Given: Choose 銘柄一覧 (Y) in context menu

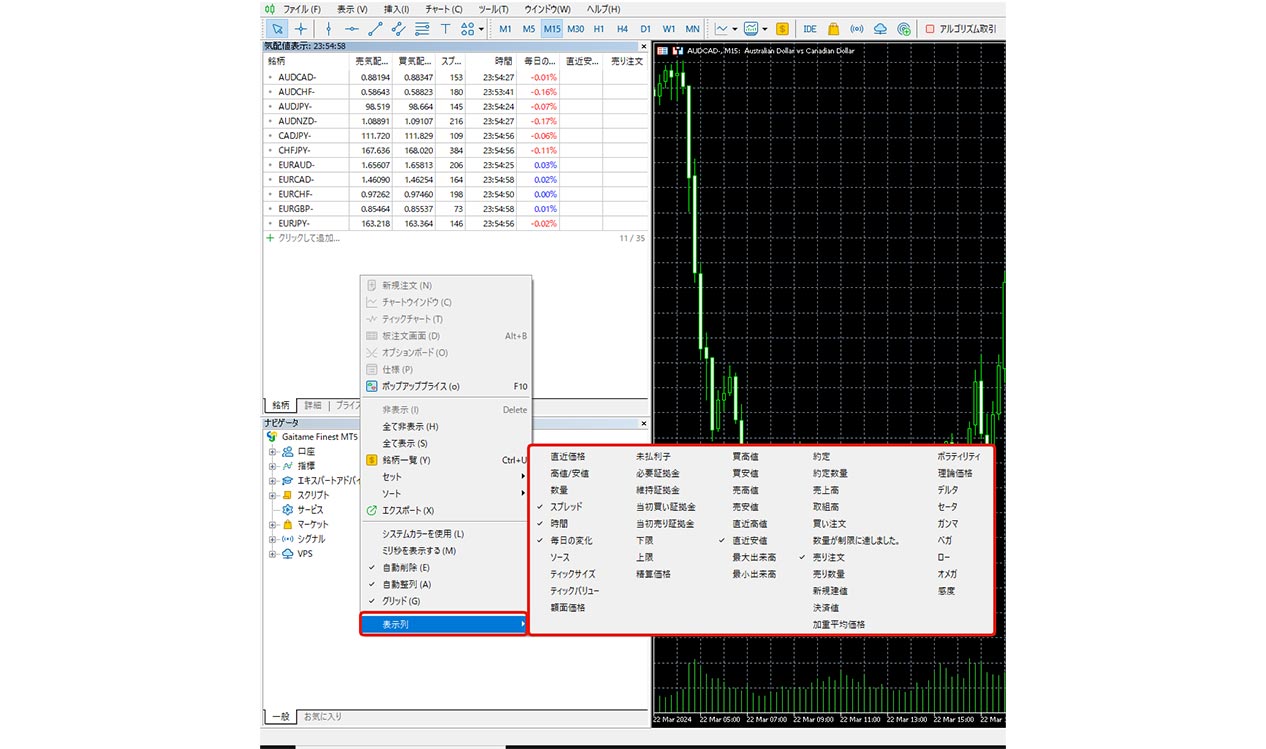Looking at the screenshot, I should [x=446, y=460].
